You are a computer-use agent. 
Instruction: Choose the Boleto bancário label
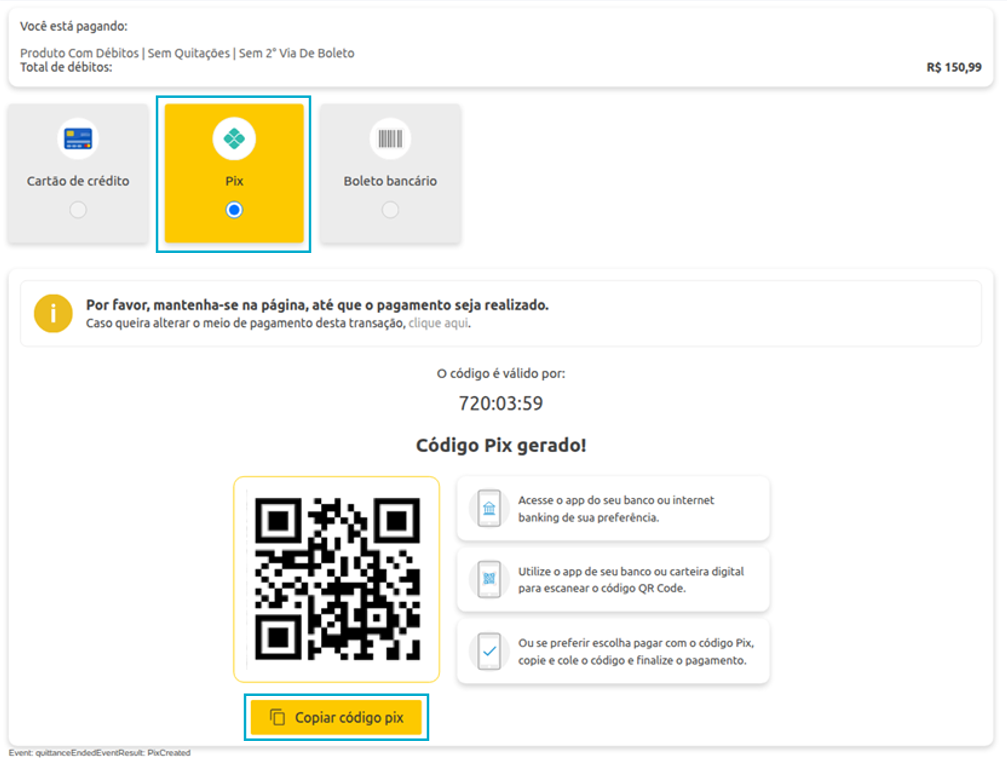tap(390, 181)
